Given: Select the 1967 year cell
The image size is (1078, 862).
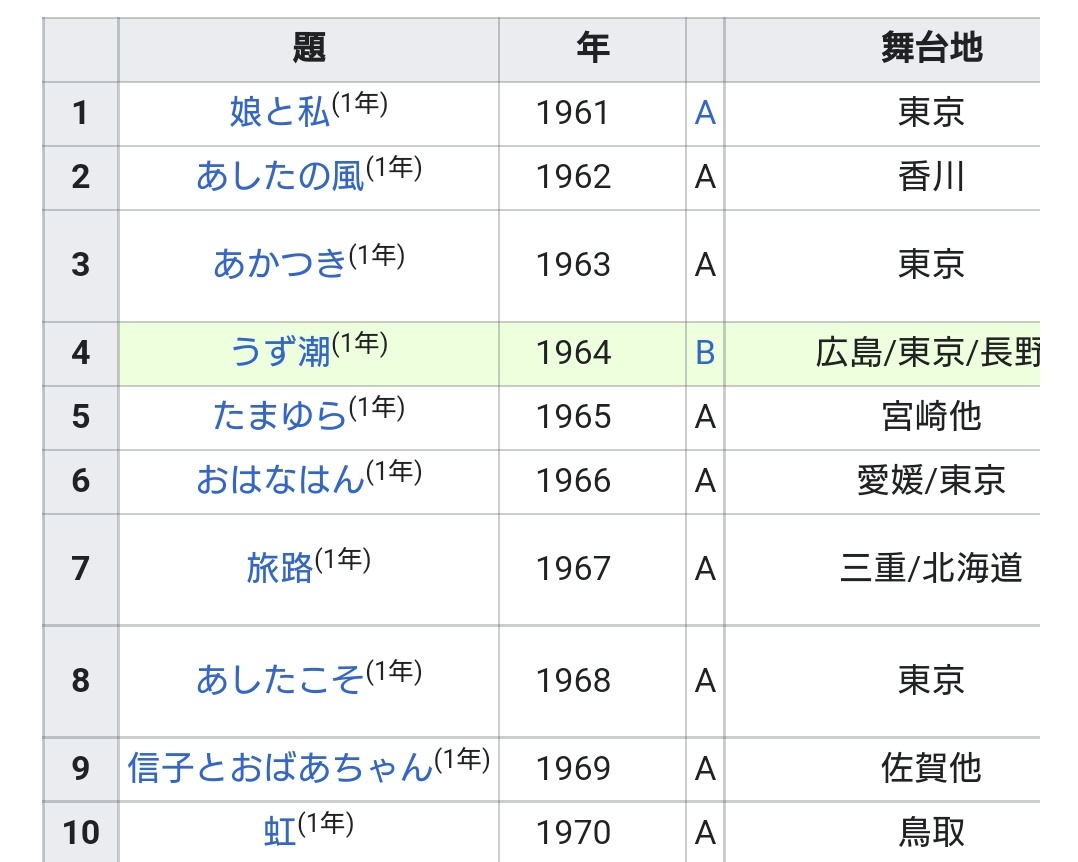Looking at the screenshot, I should (593, 569).
